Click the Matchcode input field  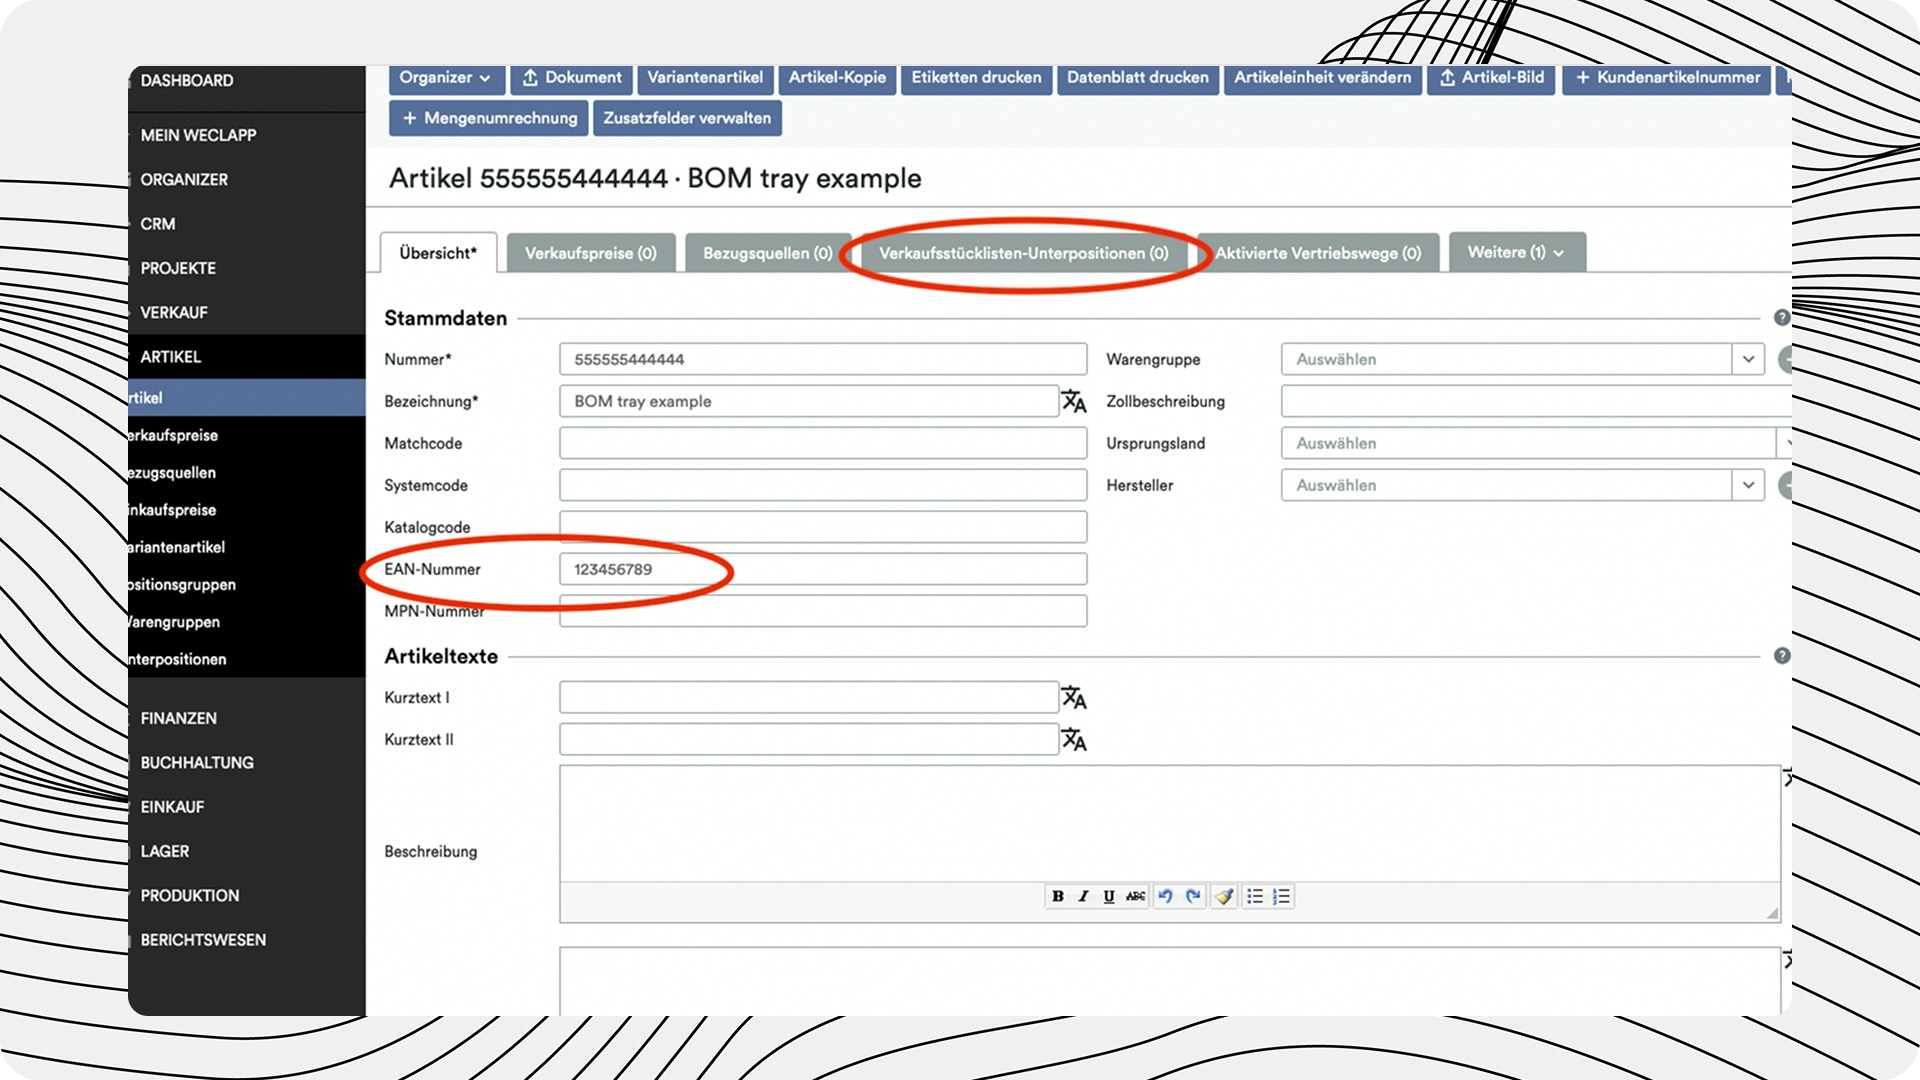click(x=823, y=443)
